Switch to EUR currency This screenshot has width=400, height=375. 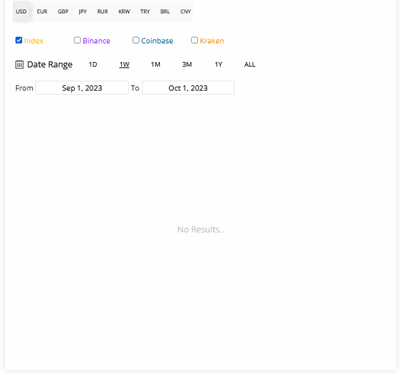(42, 12)
